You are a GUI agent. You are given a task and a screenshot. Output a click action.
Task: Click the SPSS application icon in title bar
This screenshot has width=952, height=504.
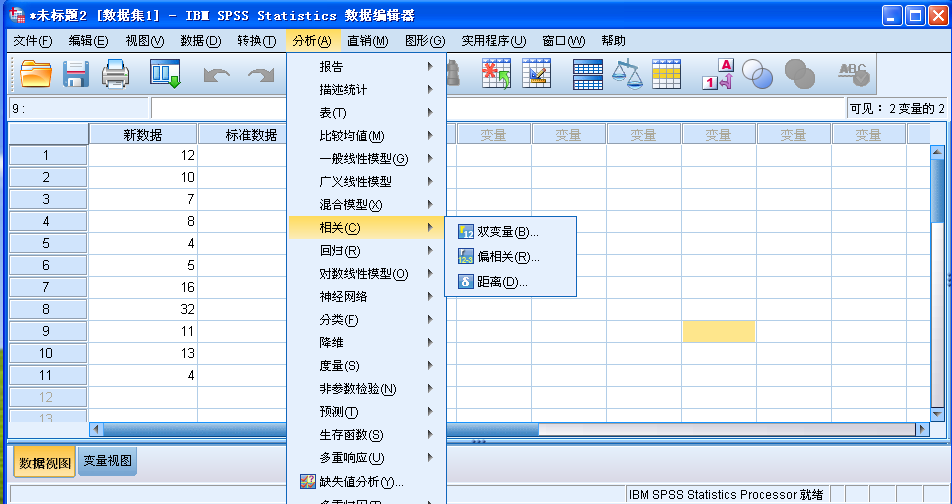coord(18,15)
